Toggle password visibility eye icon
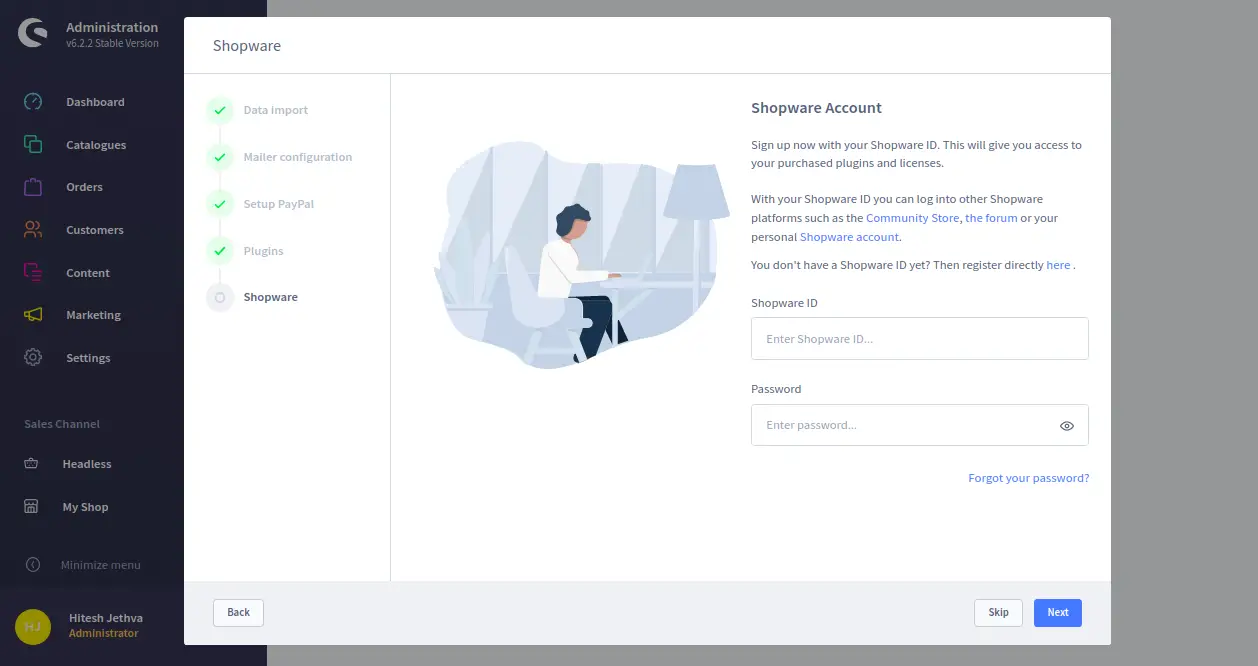 [x=1067, y=426]
